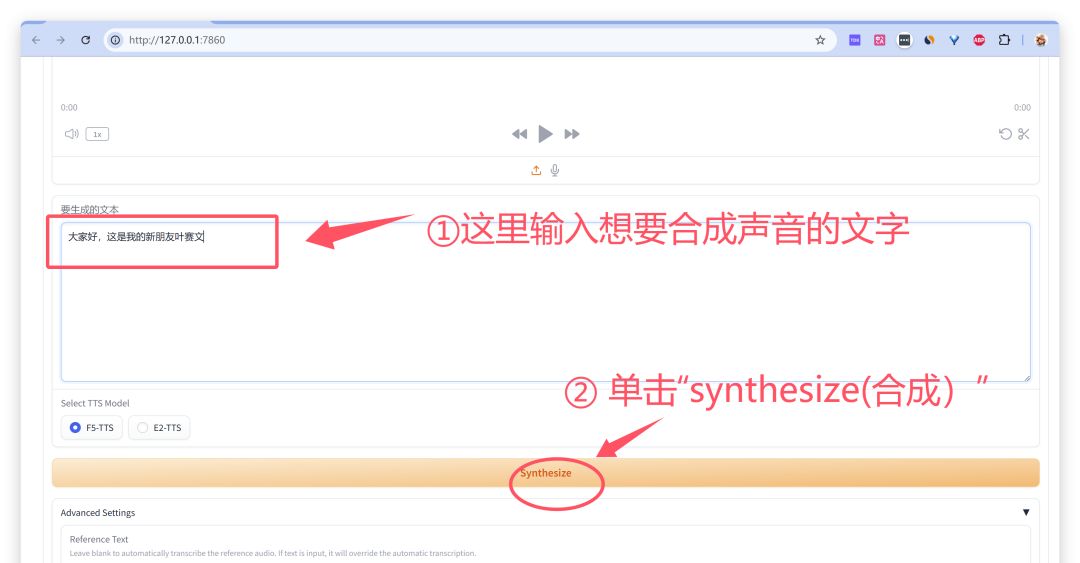Screen dimensions: 1080x563
Task: Select the F5-TTS model radio button
Action: tap(92, 427)
